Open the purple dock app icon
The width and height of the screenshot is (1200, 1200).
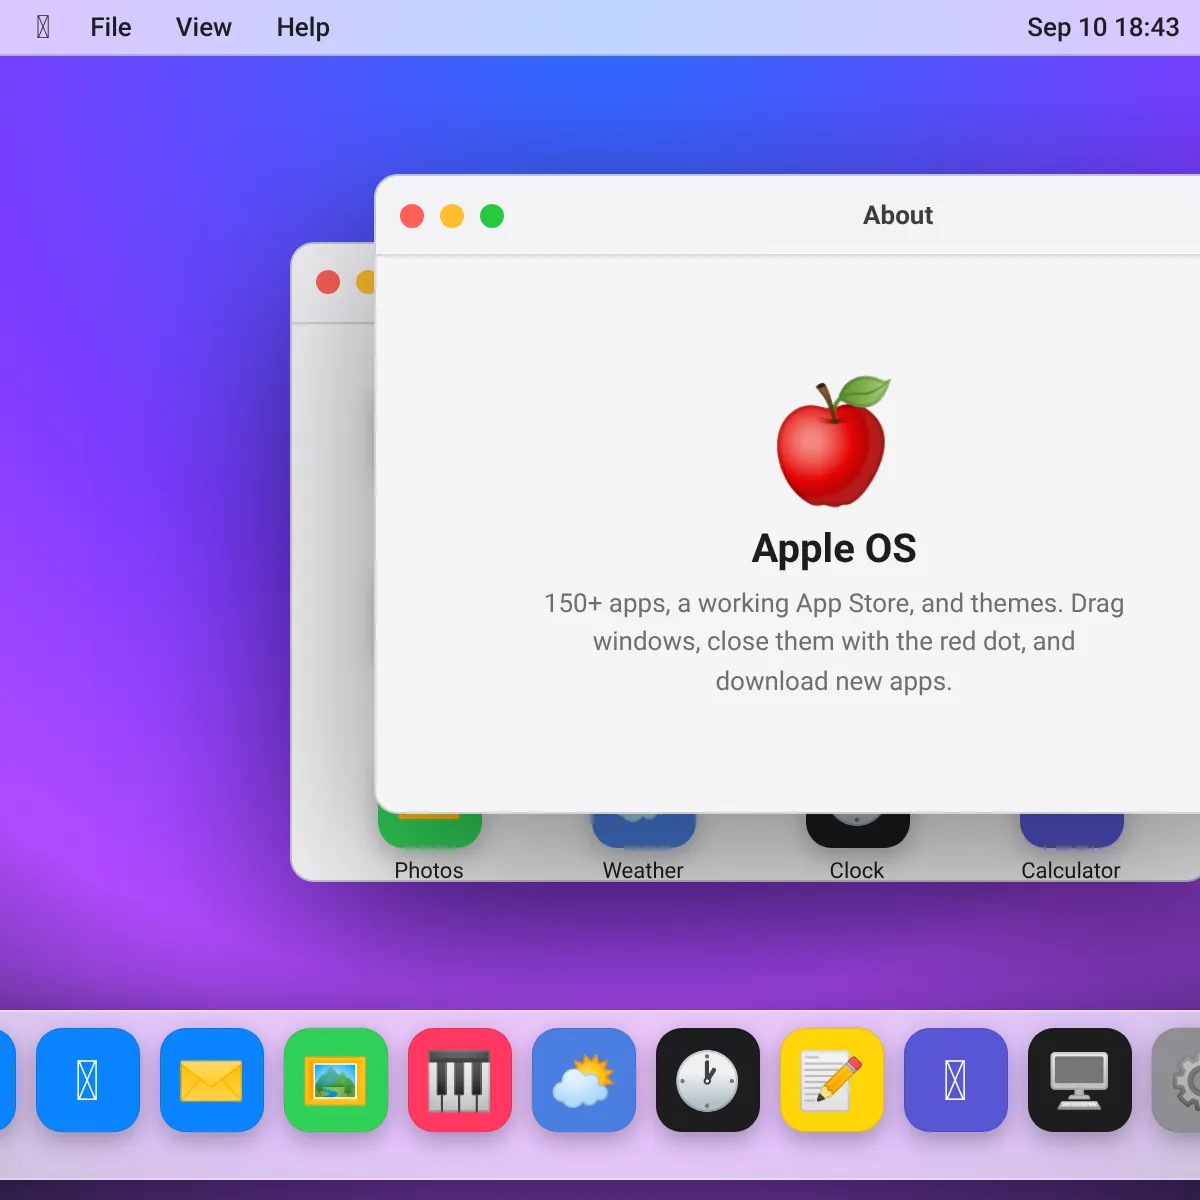956,1080
